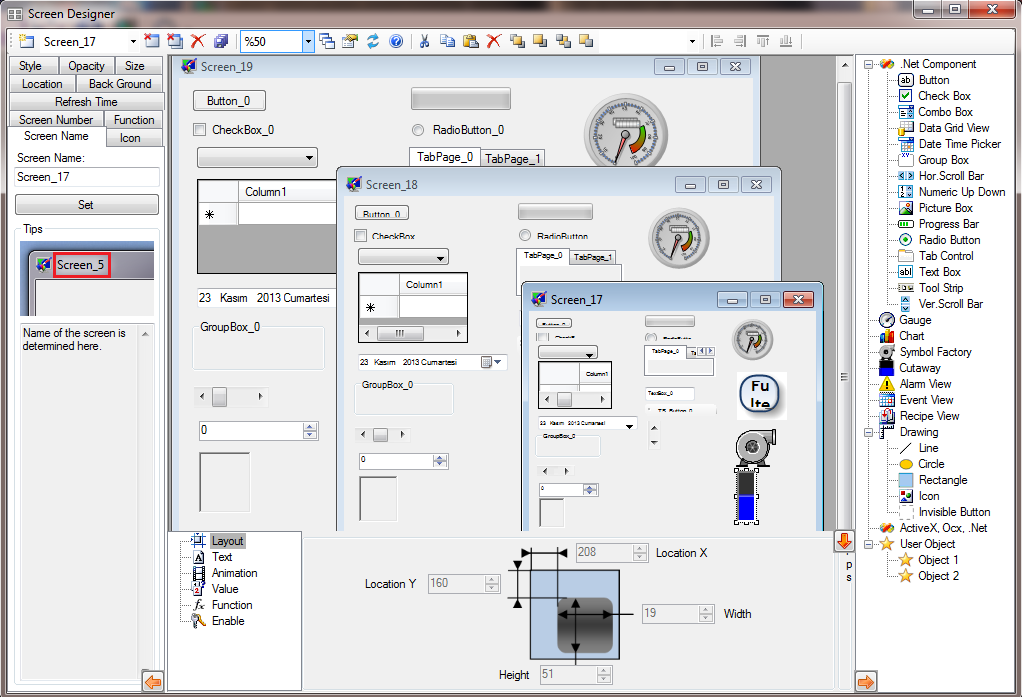Click the blue help question mark icon
This screenshot has height=697, width=1022.
coord(396,41)
